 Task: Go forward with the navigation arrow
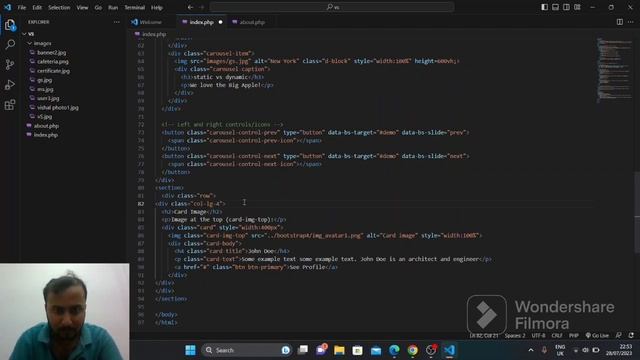tap(202, 7)
